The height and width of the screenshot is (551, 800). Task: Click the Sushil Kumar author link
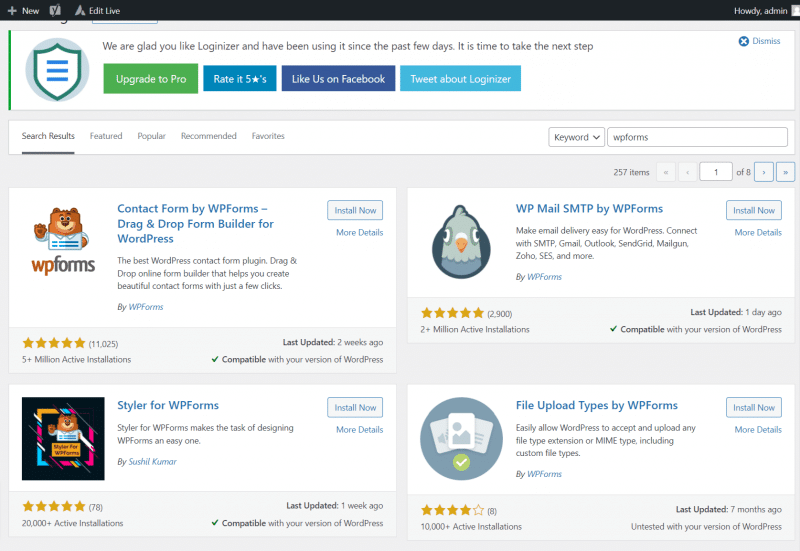tap(153, 462)
